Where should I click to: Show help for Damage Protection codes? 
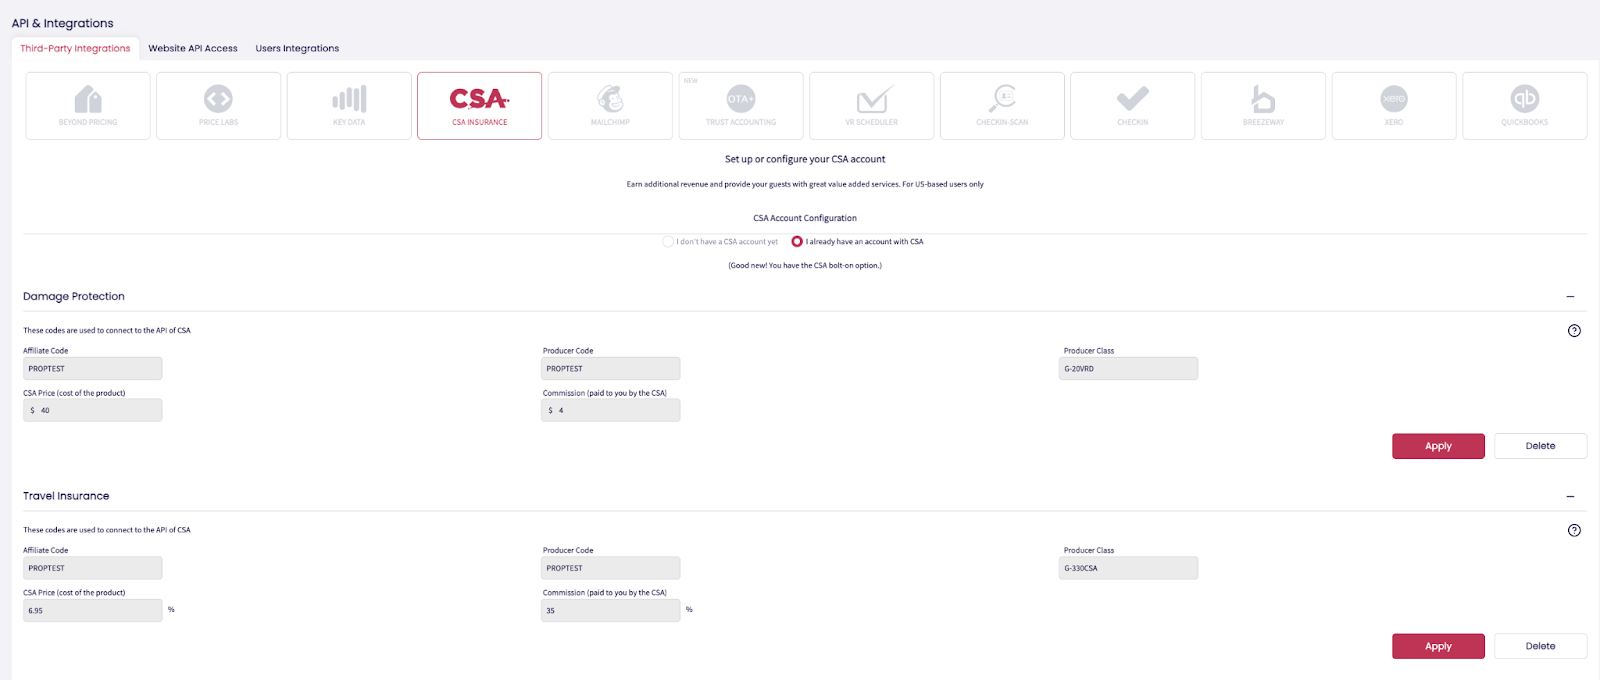pos(1574,331)
